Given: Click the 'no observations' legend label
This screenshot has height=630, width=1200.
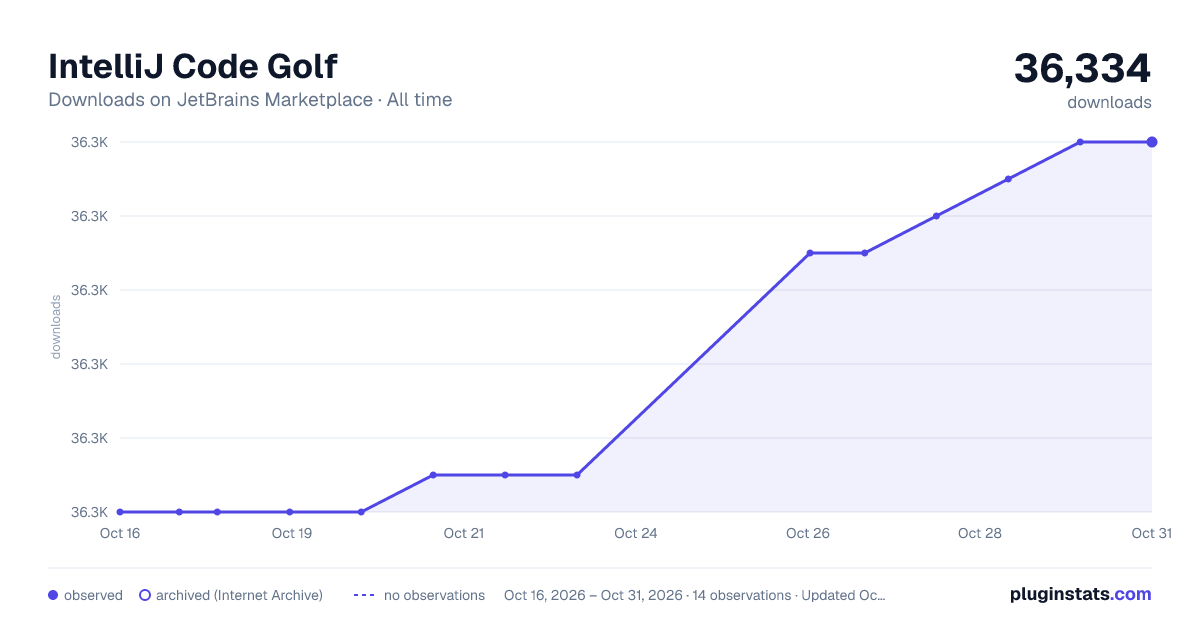Looking at the screenshot, I should click(x=434, y=595).
